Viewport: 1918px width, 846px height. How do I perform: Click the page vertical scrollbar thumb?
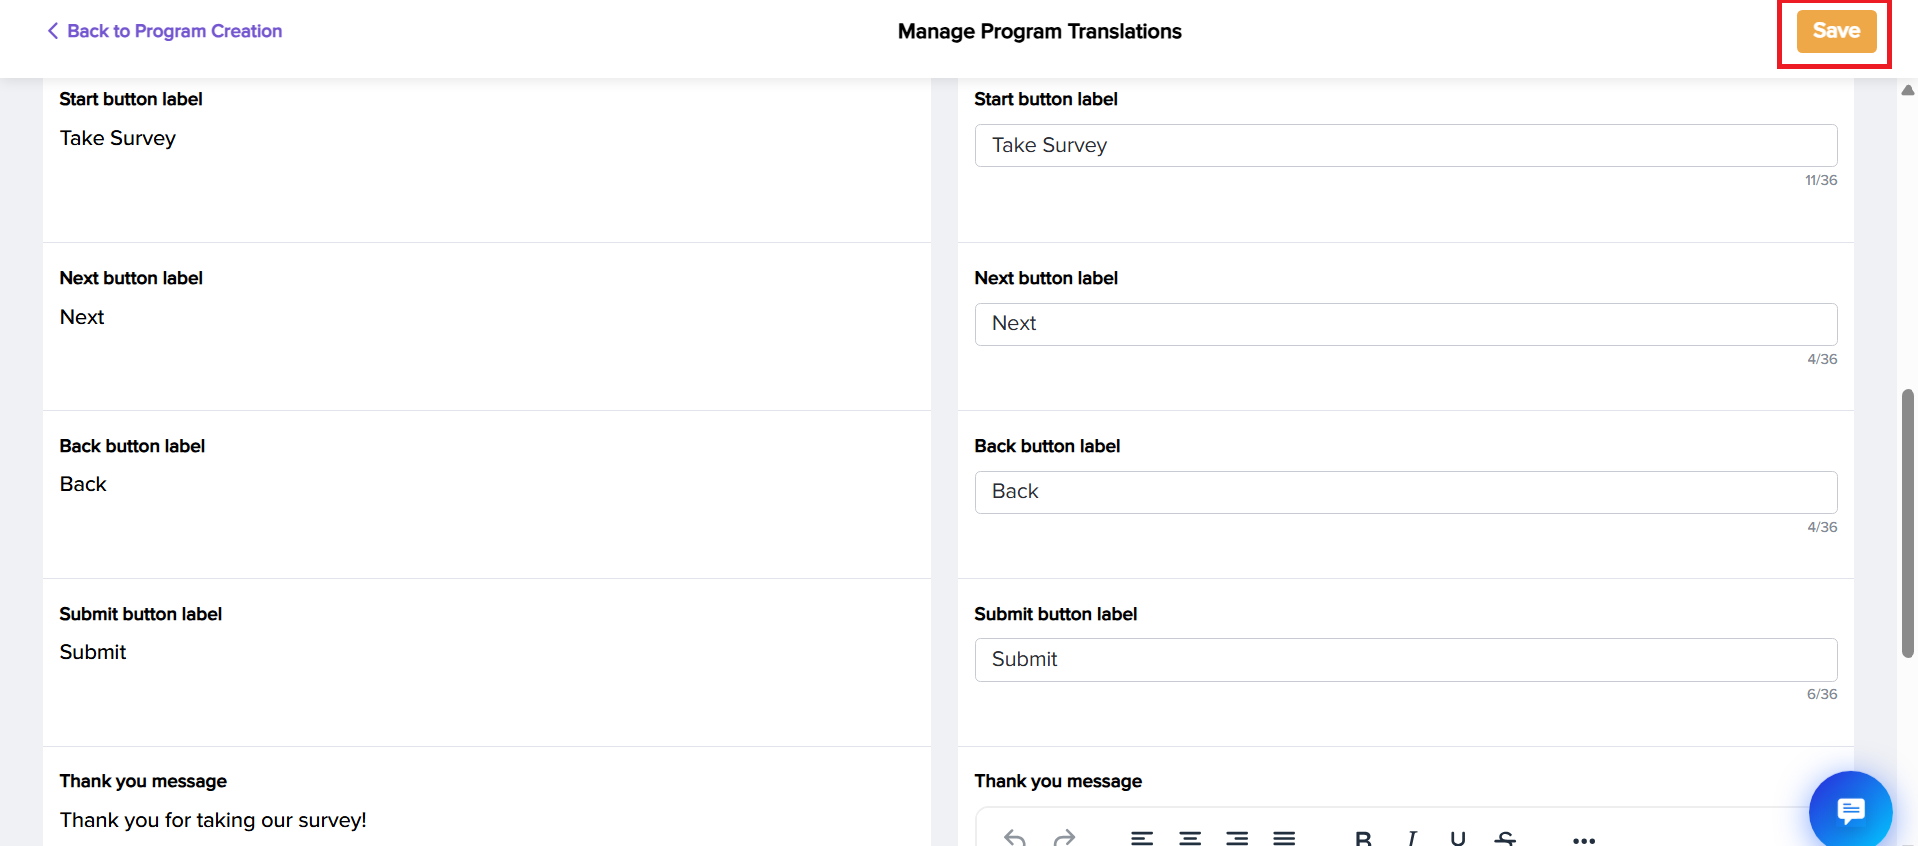(1907, 523)
